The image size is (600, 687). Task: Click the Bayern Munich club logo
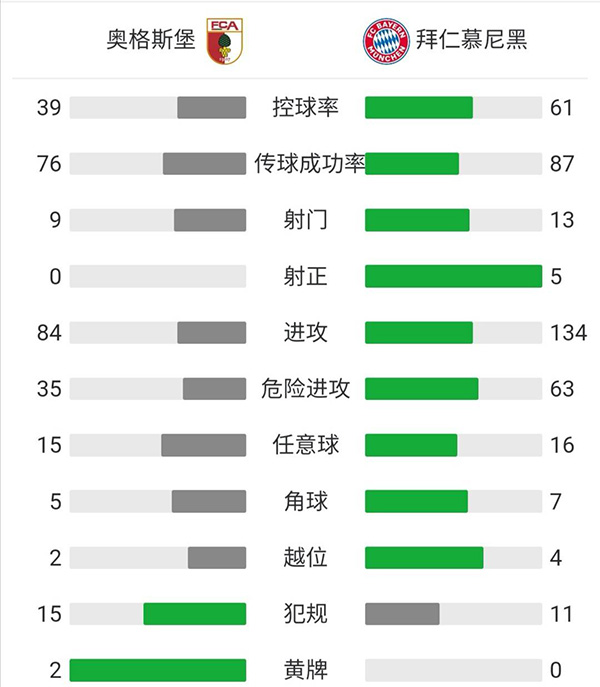tap(386, 41)
